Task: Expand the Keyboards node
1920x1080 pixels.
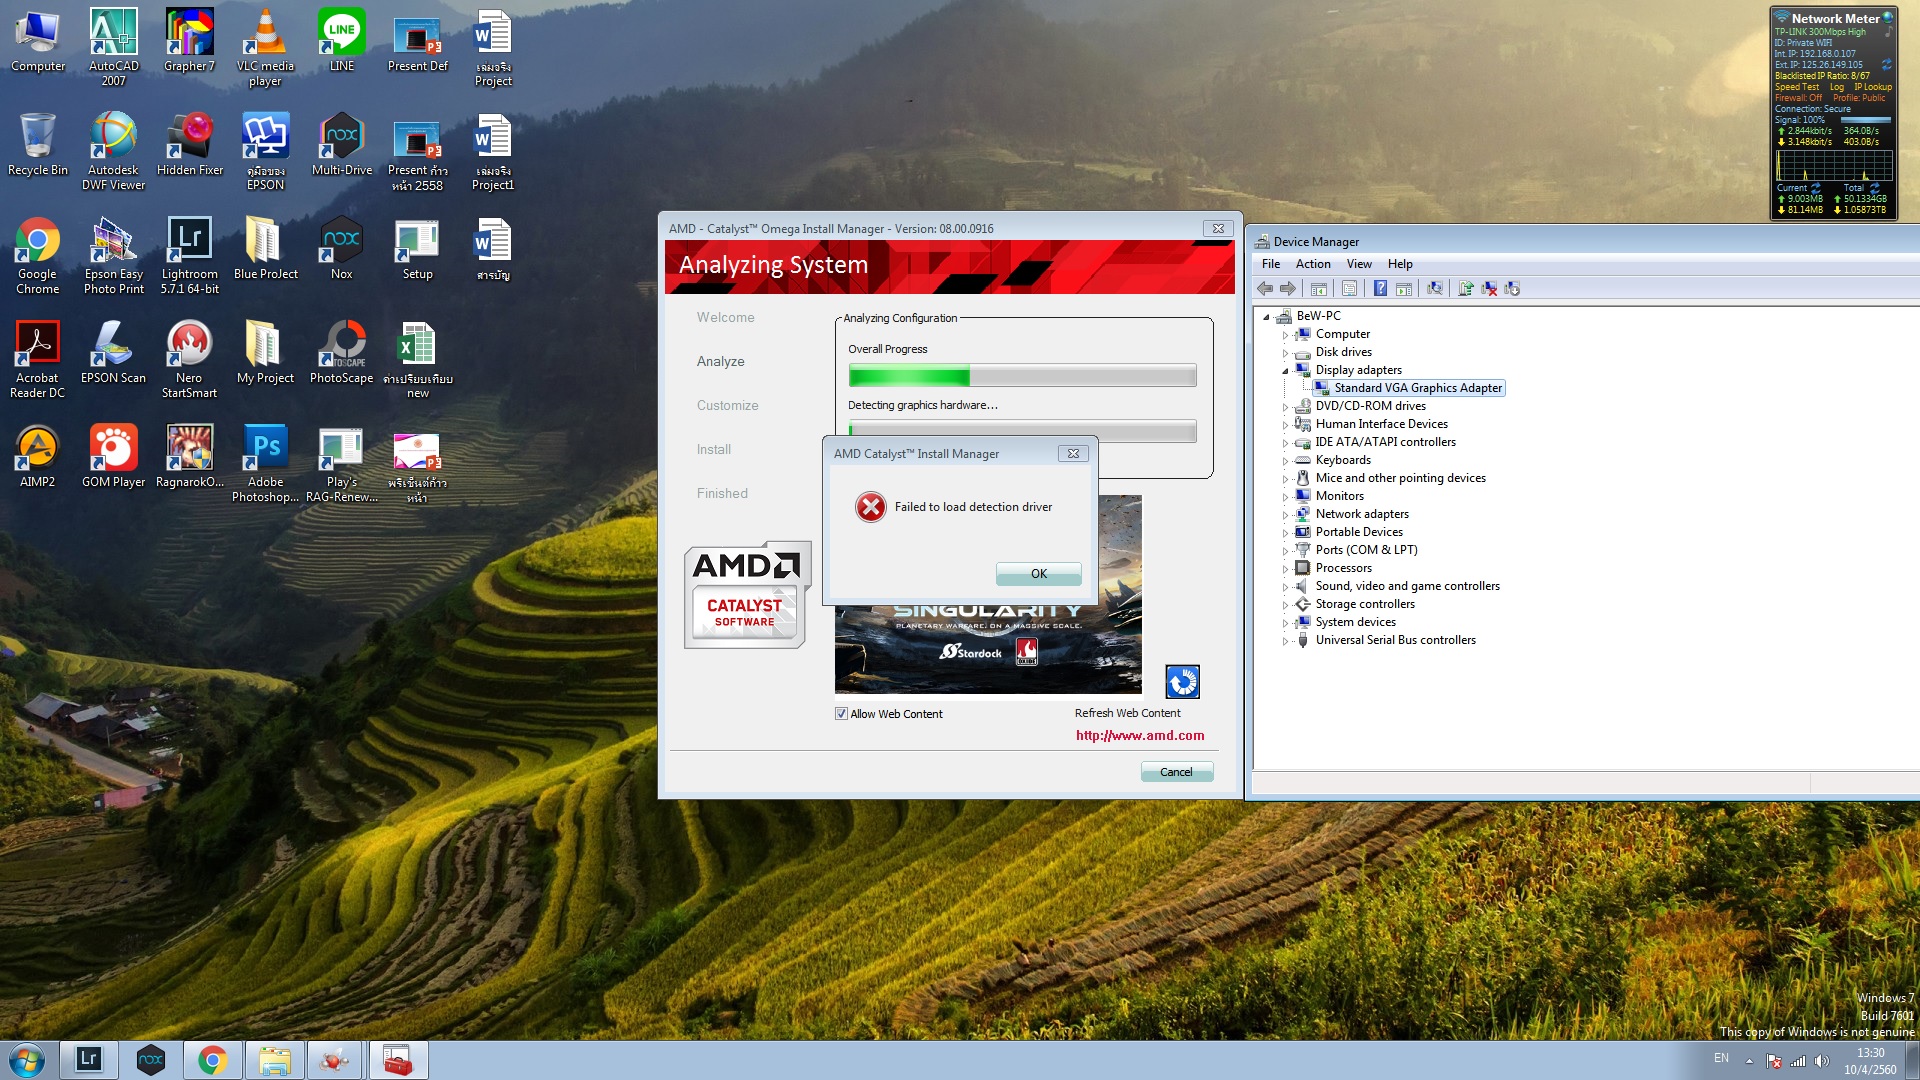Action: coord(1285,460)
